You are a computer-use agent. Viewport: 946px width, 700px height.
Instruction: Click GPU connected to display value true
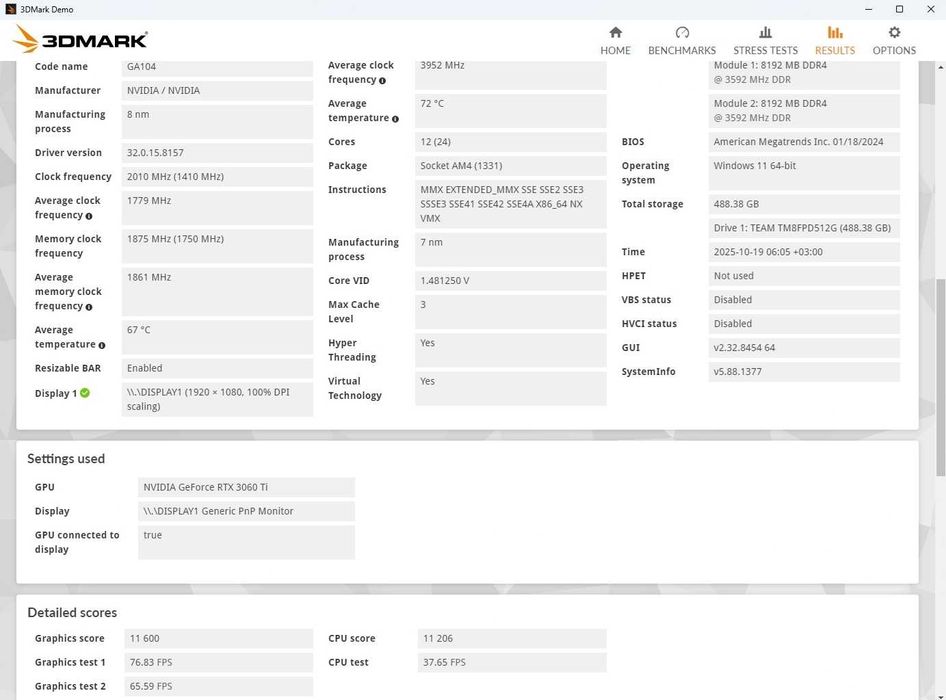point(246,542)
